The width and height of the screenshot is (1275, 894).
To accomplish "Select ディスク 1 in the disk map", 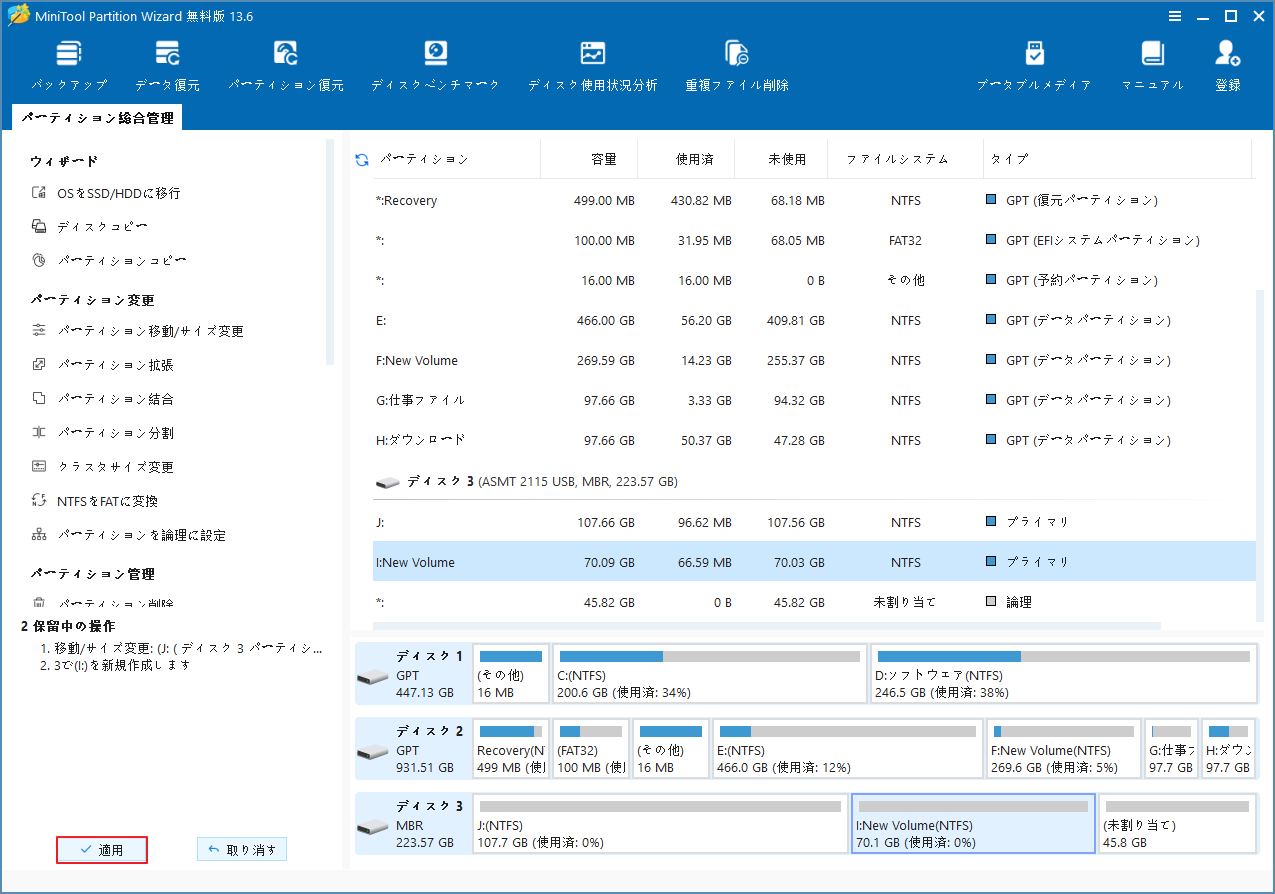I will (412, 674).
